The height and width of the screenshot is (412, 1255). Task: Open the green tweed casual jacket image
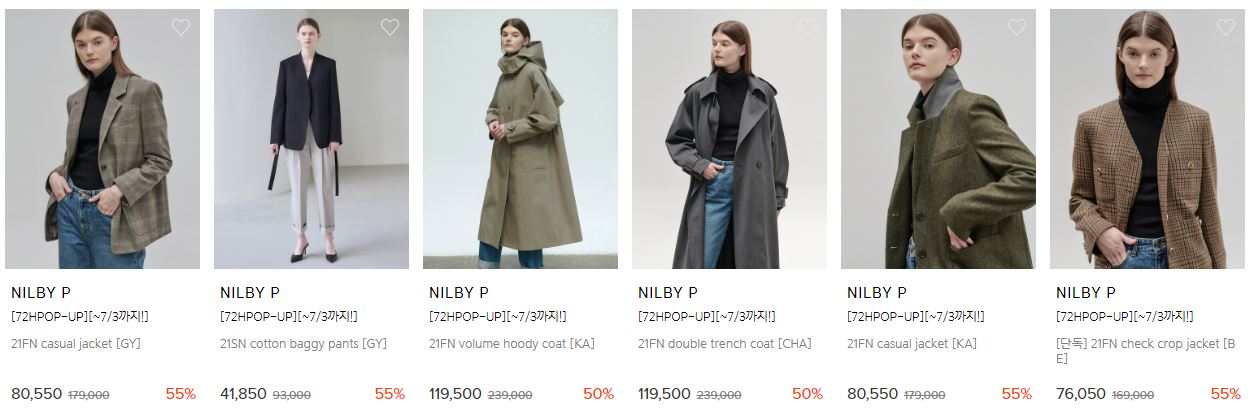coord(938,139)
